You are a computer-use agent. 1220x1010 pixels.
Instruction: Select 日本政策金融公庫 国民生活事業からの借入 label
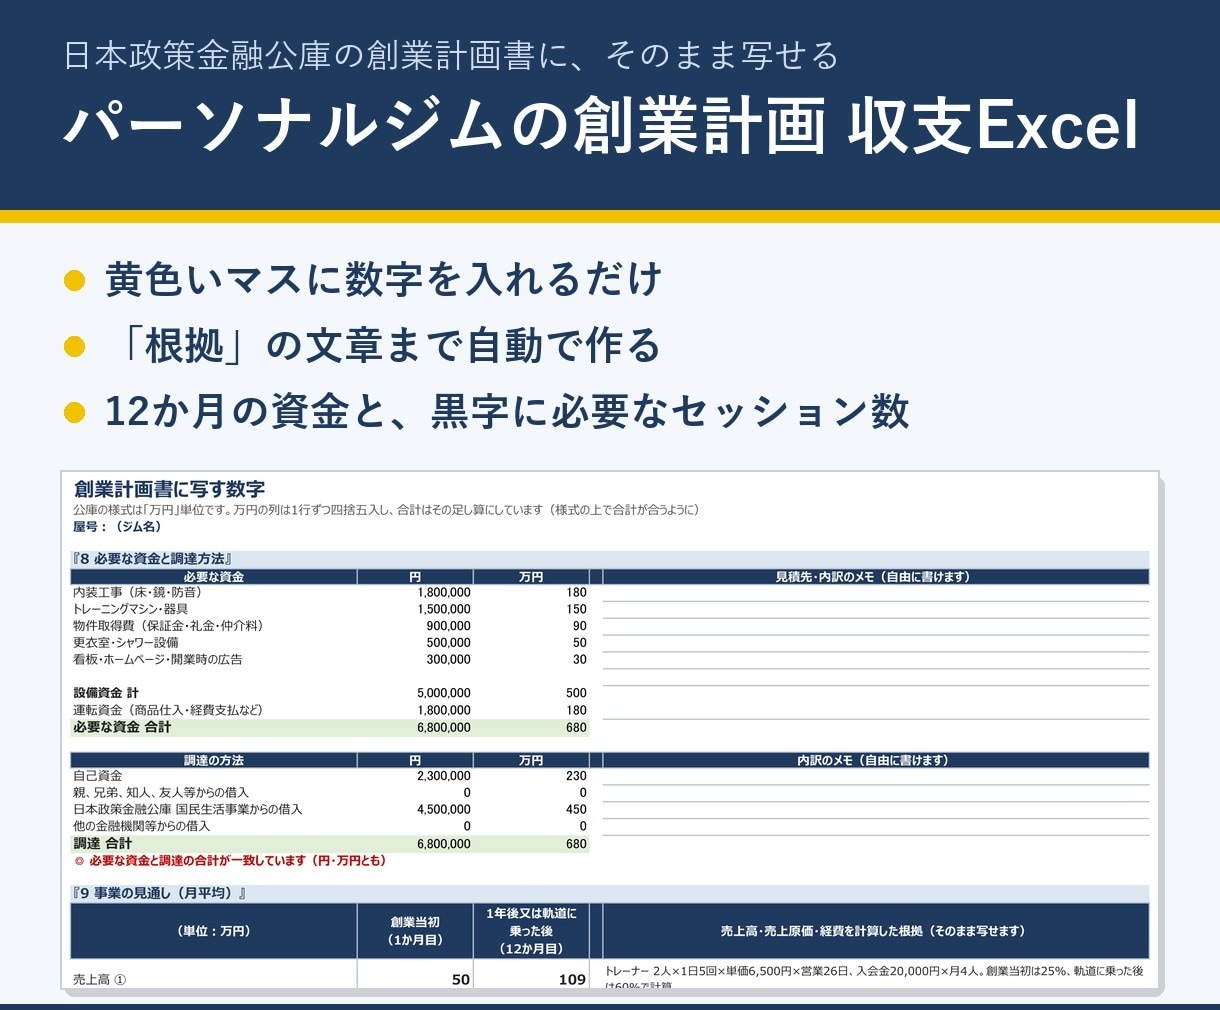(x=187, y=810)
